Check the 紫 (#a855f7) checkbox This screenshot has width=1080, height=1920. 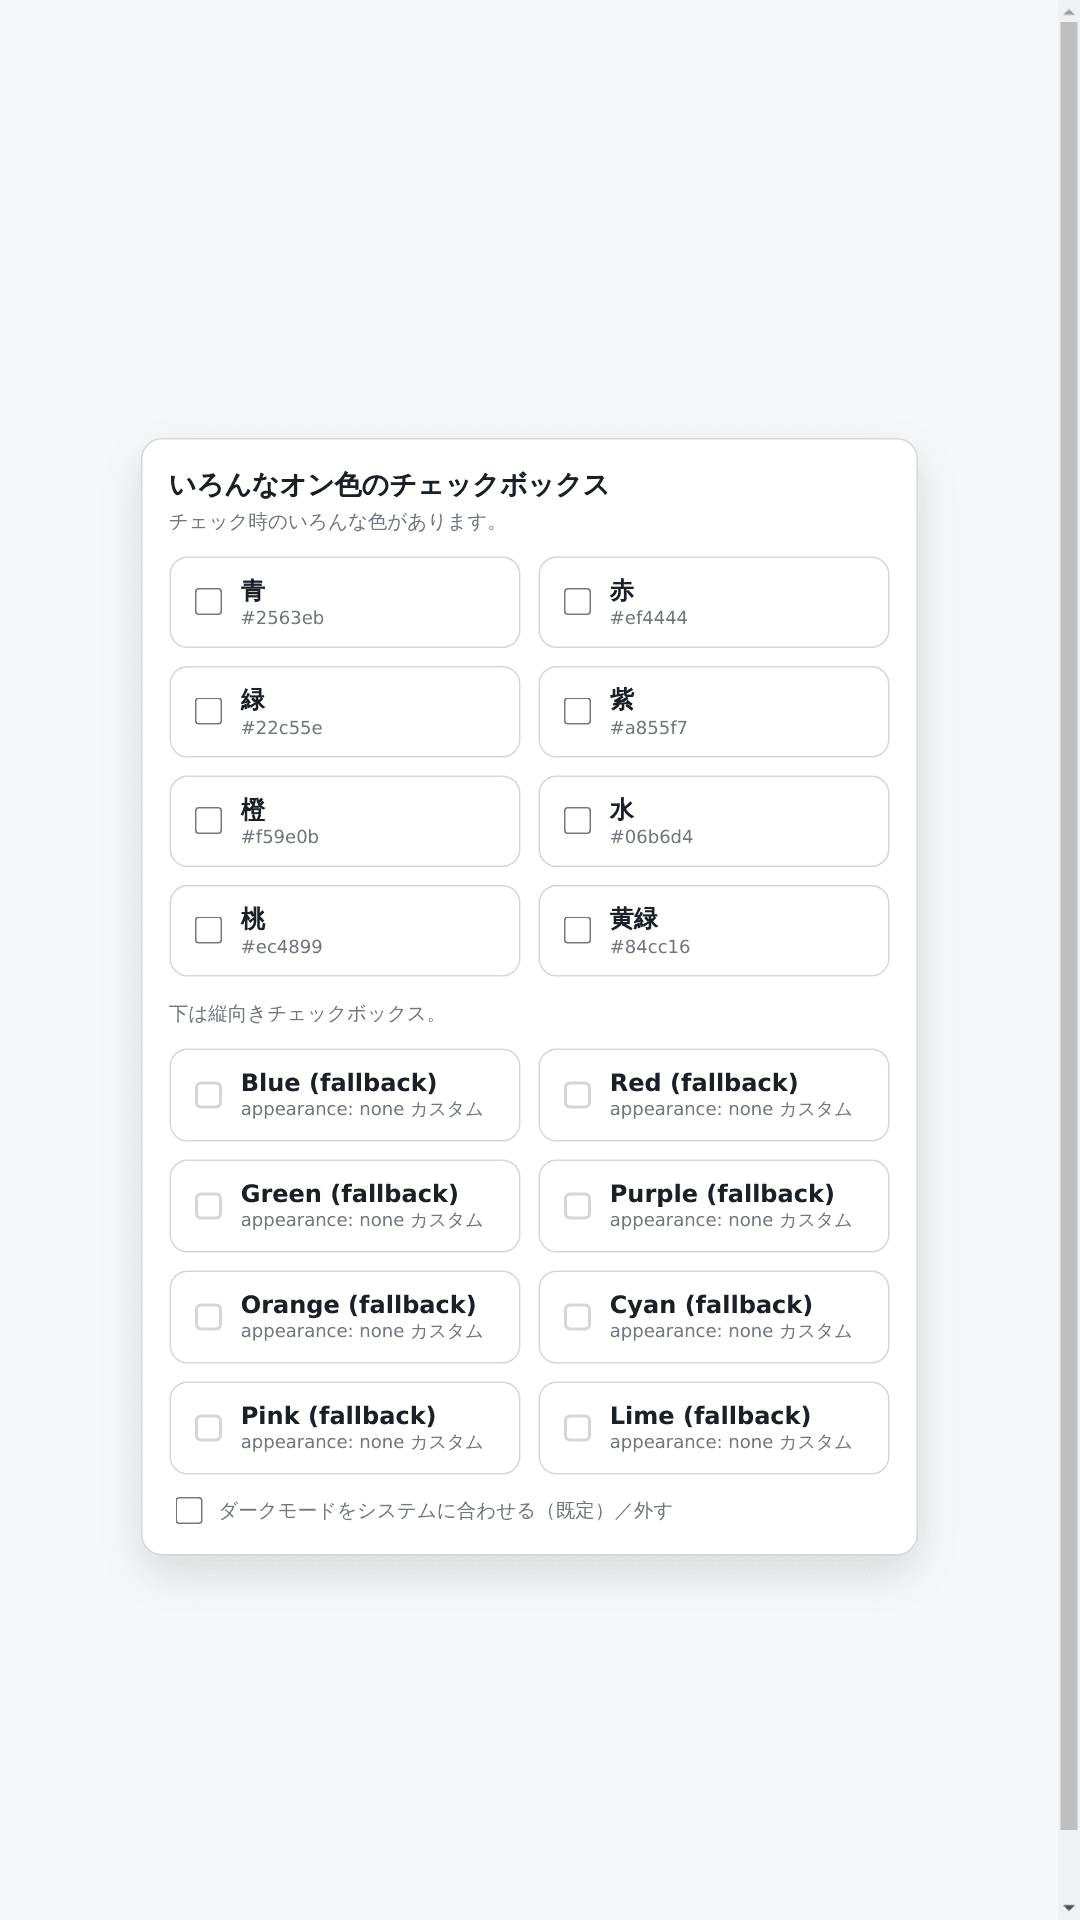[x=577, y=711]
